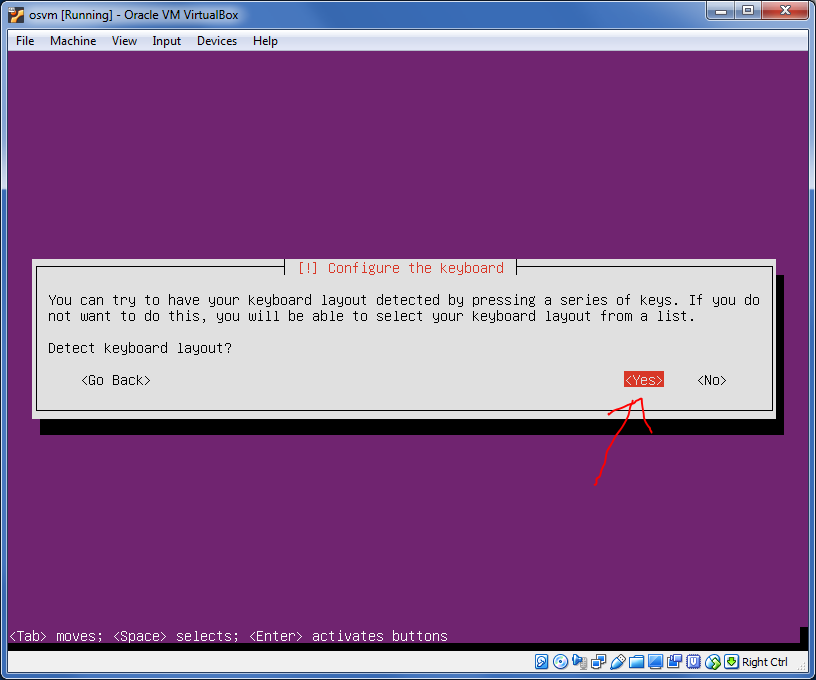Image resolution: width=816 pixels, height=680 pixels.
Task: Open the Help menu
Action: click(x=265, y=41)
